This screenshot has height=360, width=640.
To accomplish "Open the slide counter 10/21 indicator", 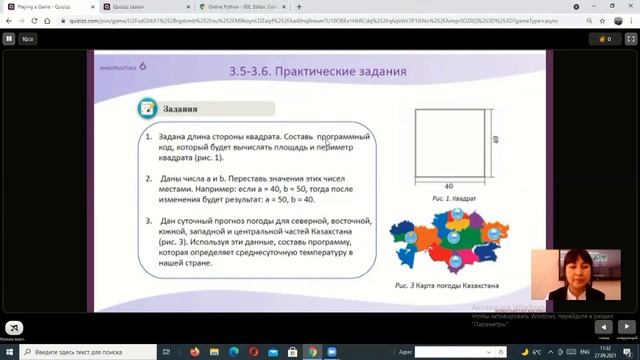I will pos(28,39).
